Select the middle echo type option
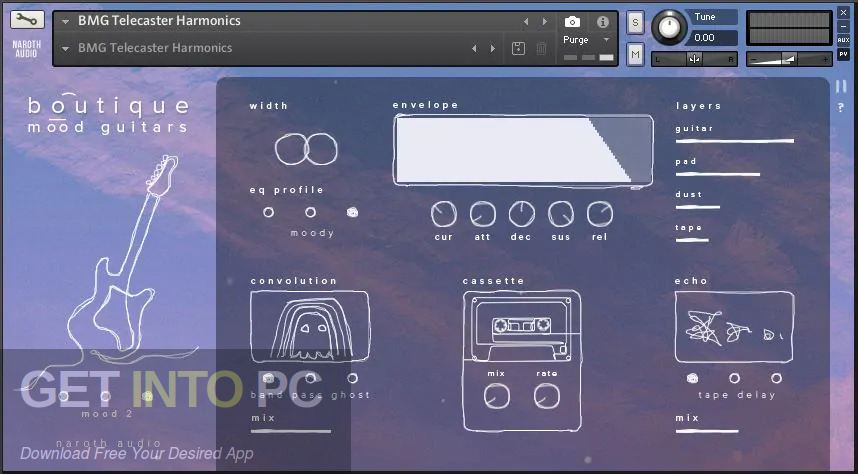This screenshot has width=858, height=474. (x=734, y=378)
